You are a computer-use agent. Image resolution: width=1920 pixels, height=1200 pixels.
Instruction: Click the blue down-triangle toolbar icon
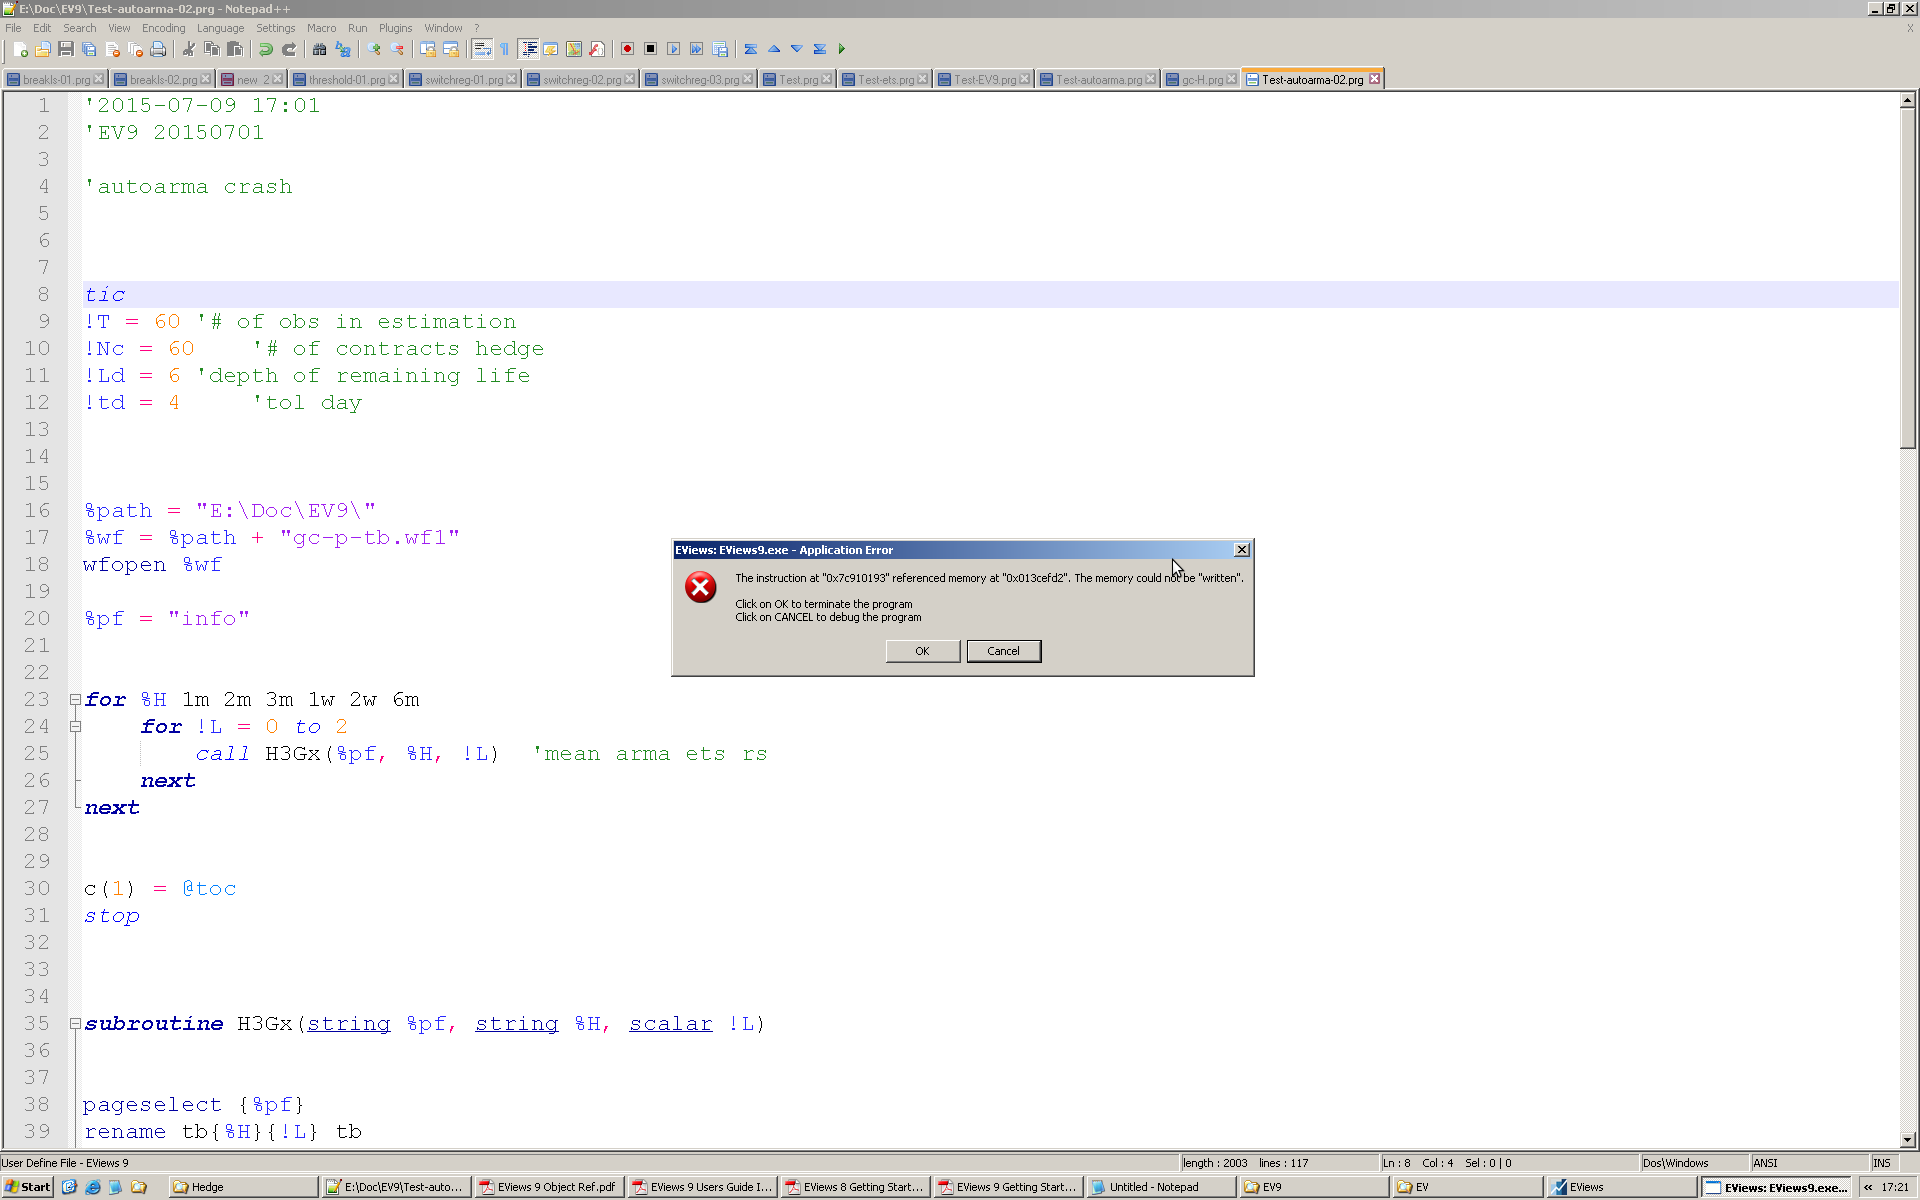click(x=796, y=49)
